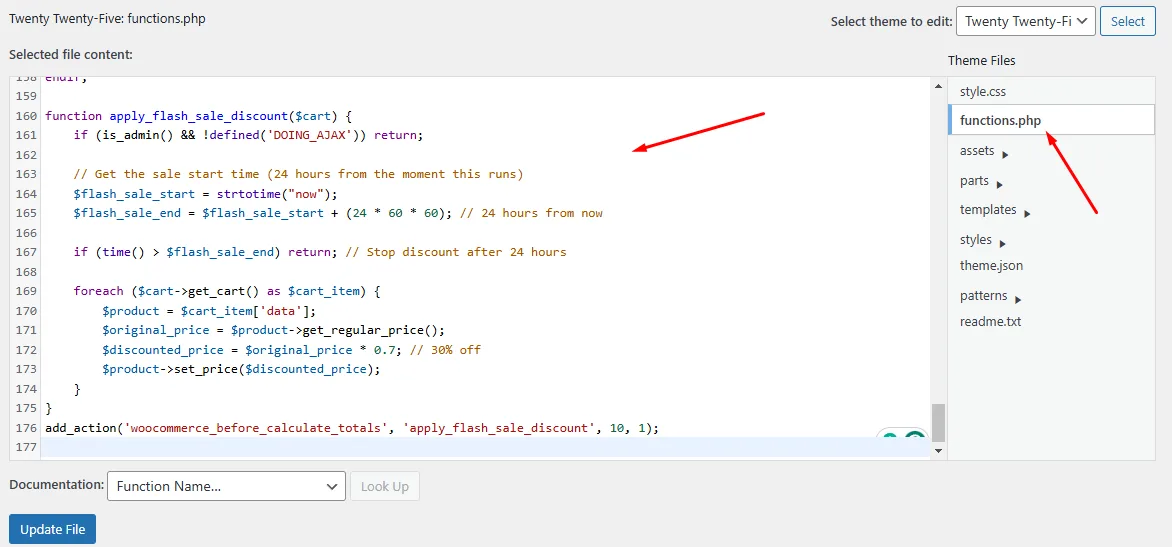Click line number 169 in the gutter
Image resolution: width=1172 pixels, height=547 pixels.
point(26,291)
